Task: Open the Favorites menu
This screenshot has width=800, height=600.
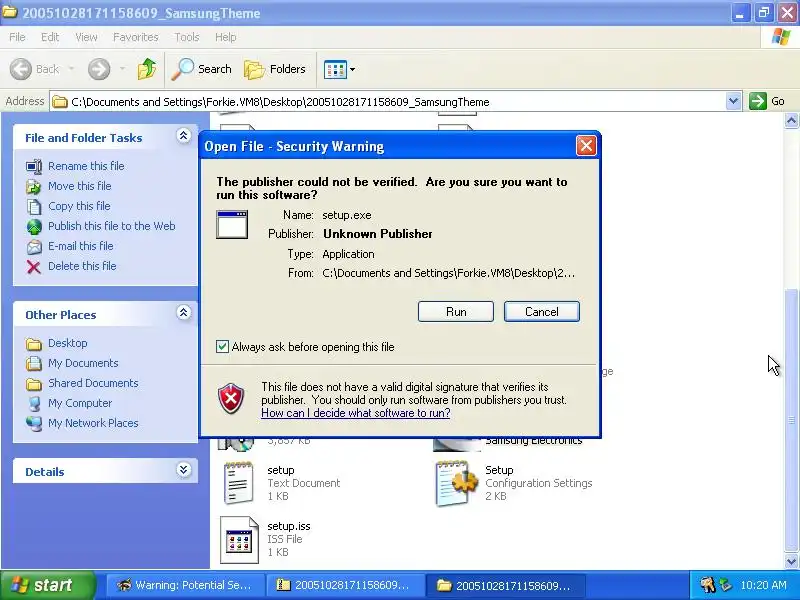Action: 135,37
